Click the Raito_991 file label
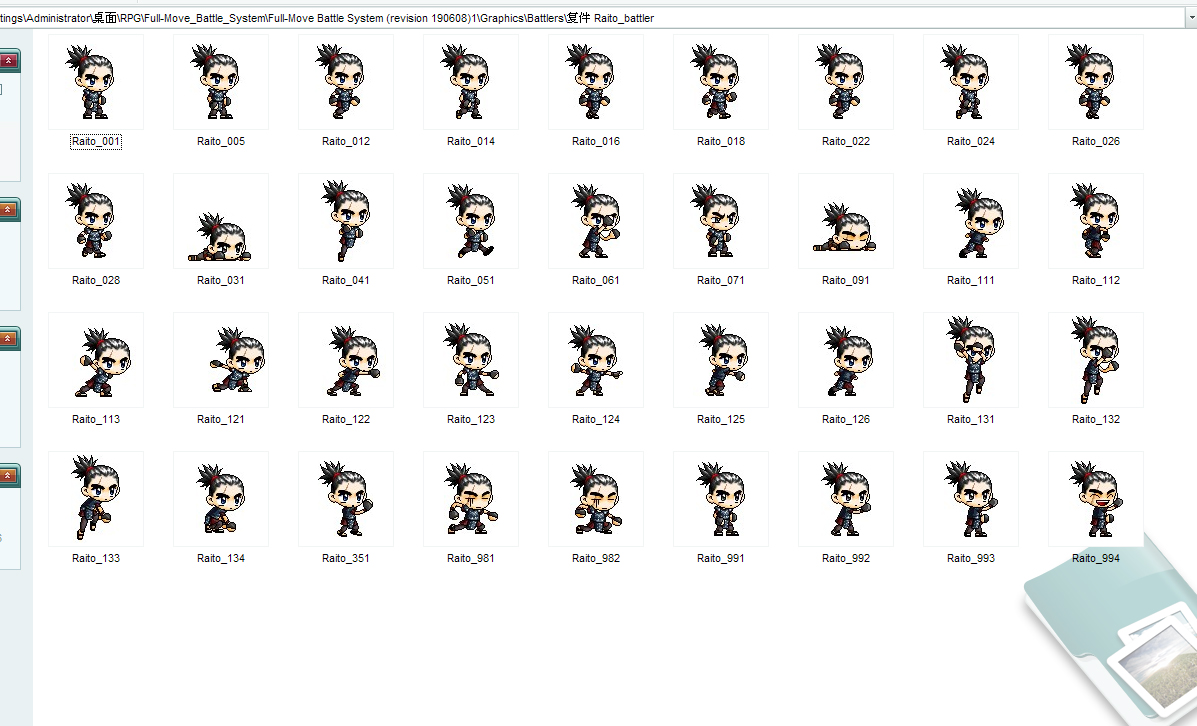Image resolution: width=1197 pixels, height=726 pixels. pos(721,558)
